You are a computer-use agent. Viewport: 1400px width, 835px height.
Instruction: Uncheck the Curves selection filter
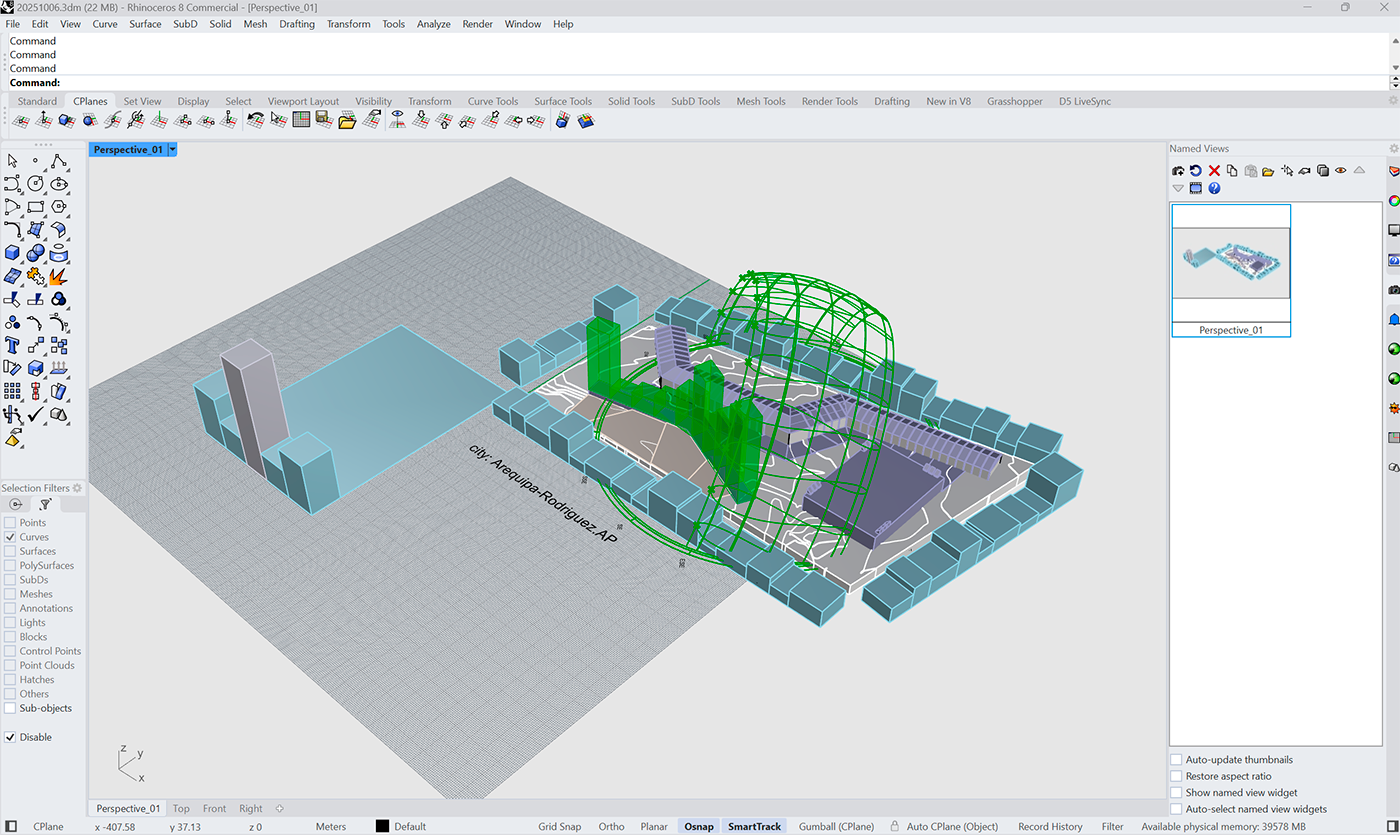10,537
